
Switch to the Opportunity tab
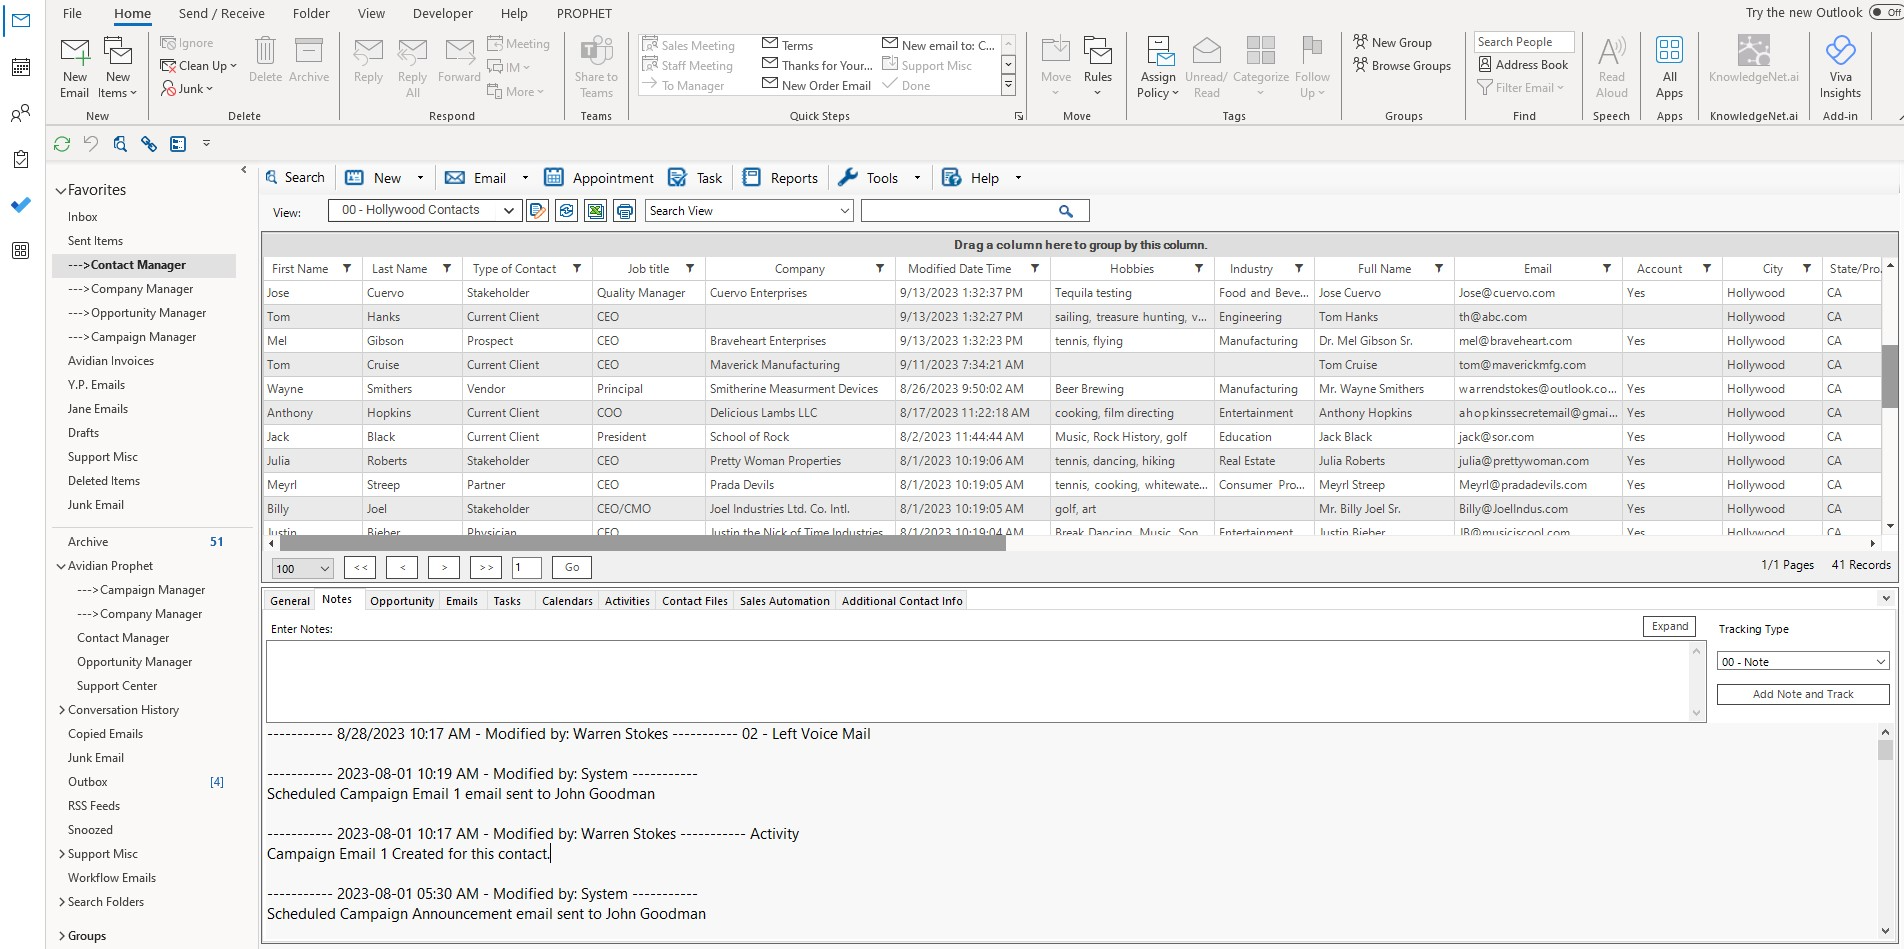click(x=402, y=601)
